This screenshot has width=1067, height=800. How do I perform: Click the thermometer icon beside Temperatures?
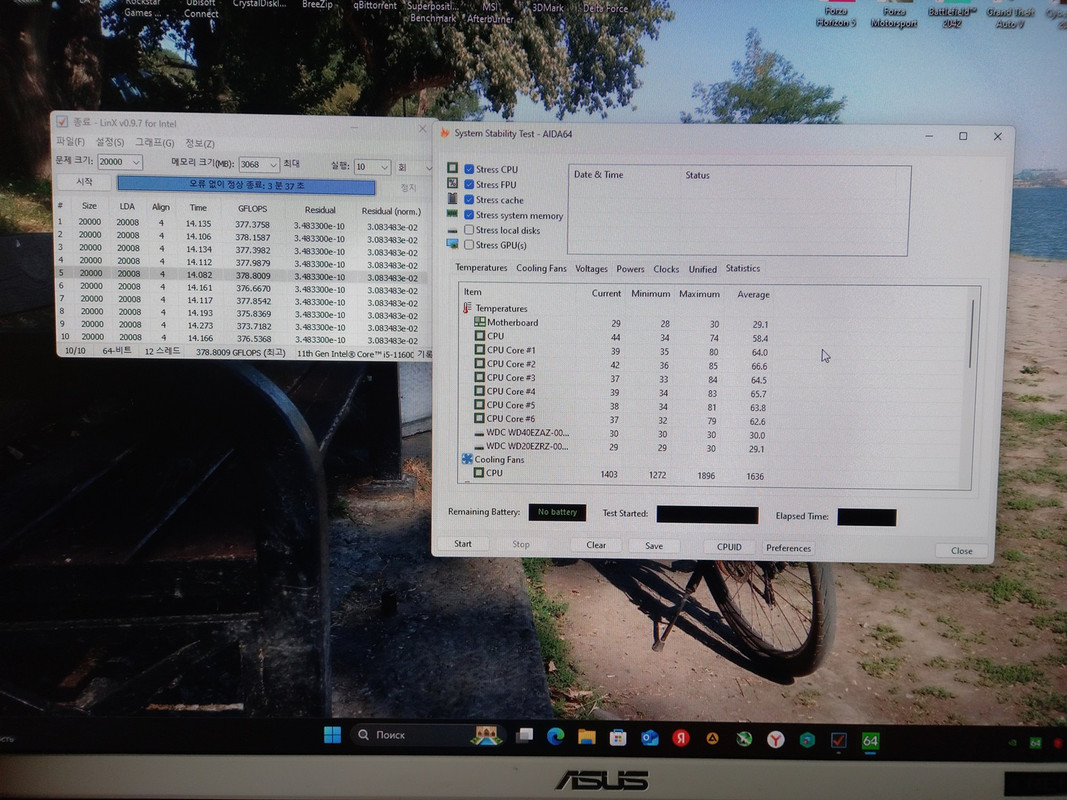[x=467, y=307]
